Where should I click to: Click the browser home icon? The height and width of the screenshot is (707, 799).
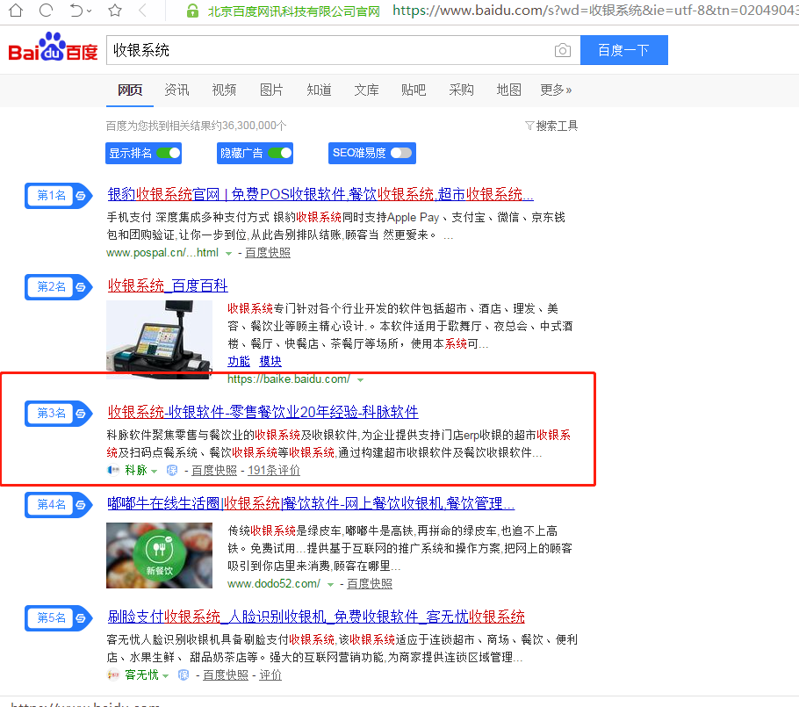click(x=16, y=10)
